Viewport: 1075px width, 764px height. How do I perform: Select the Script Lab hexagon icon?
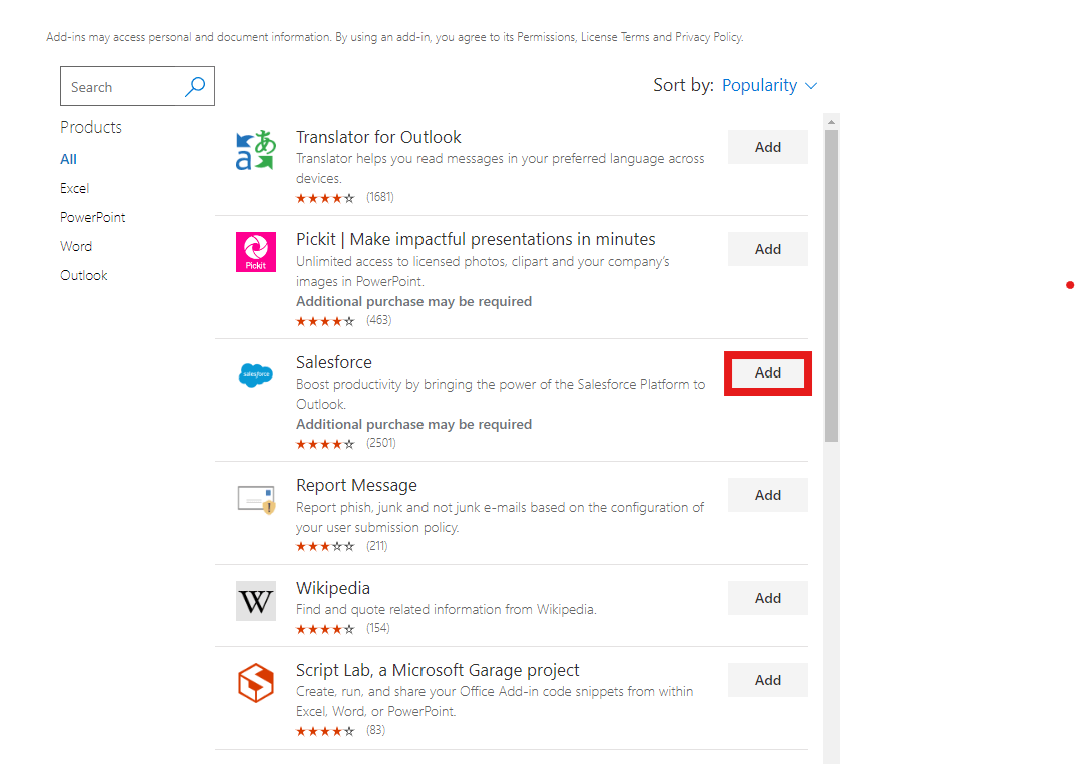pos(255,682)
